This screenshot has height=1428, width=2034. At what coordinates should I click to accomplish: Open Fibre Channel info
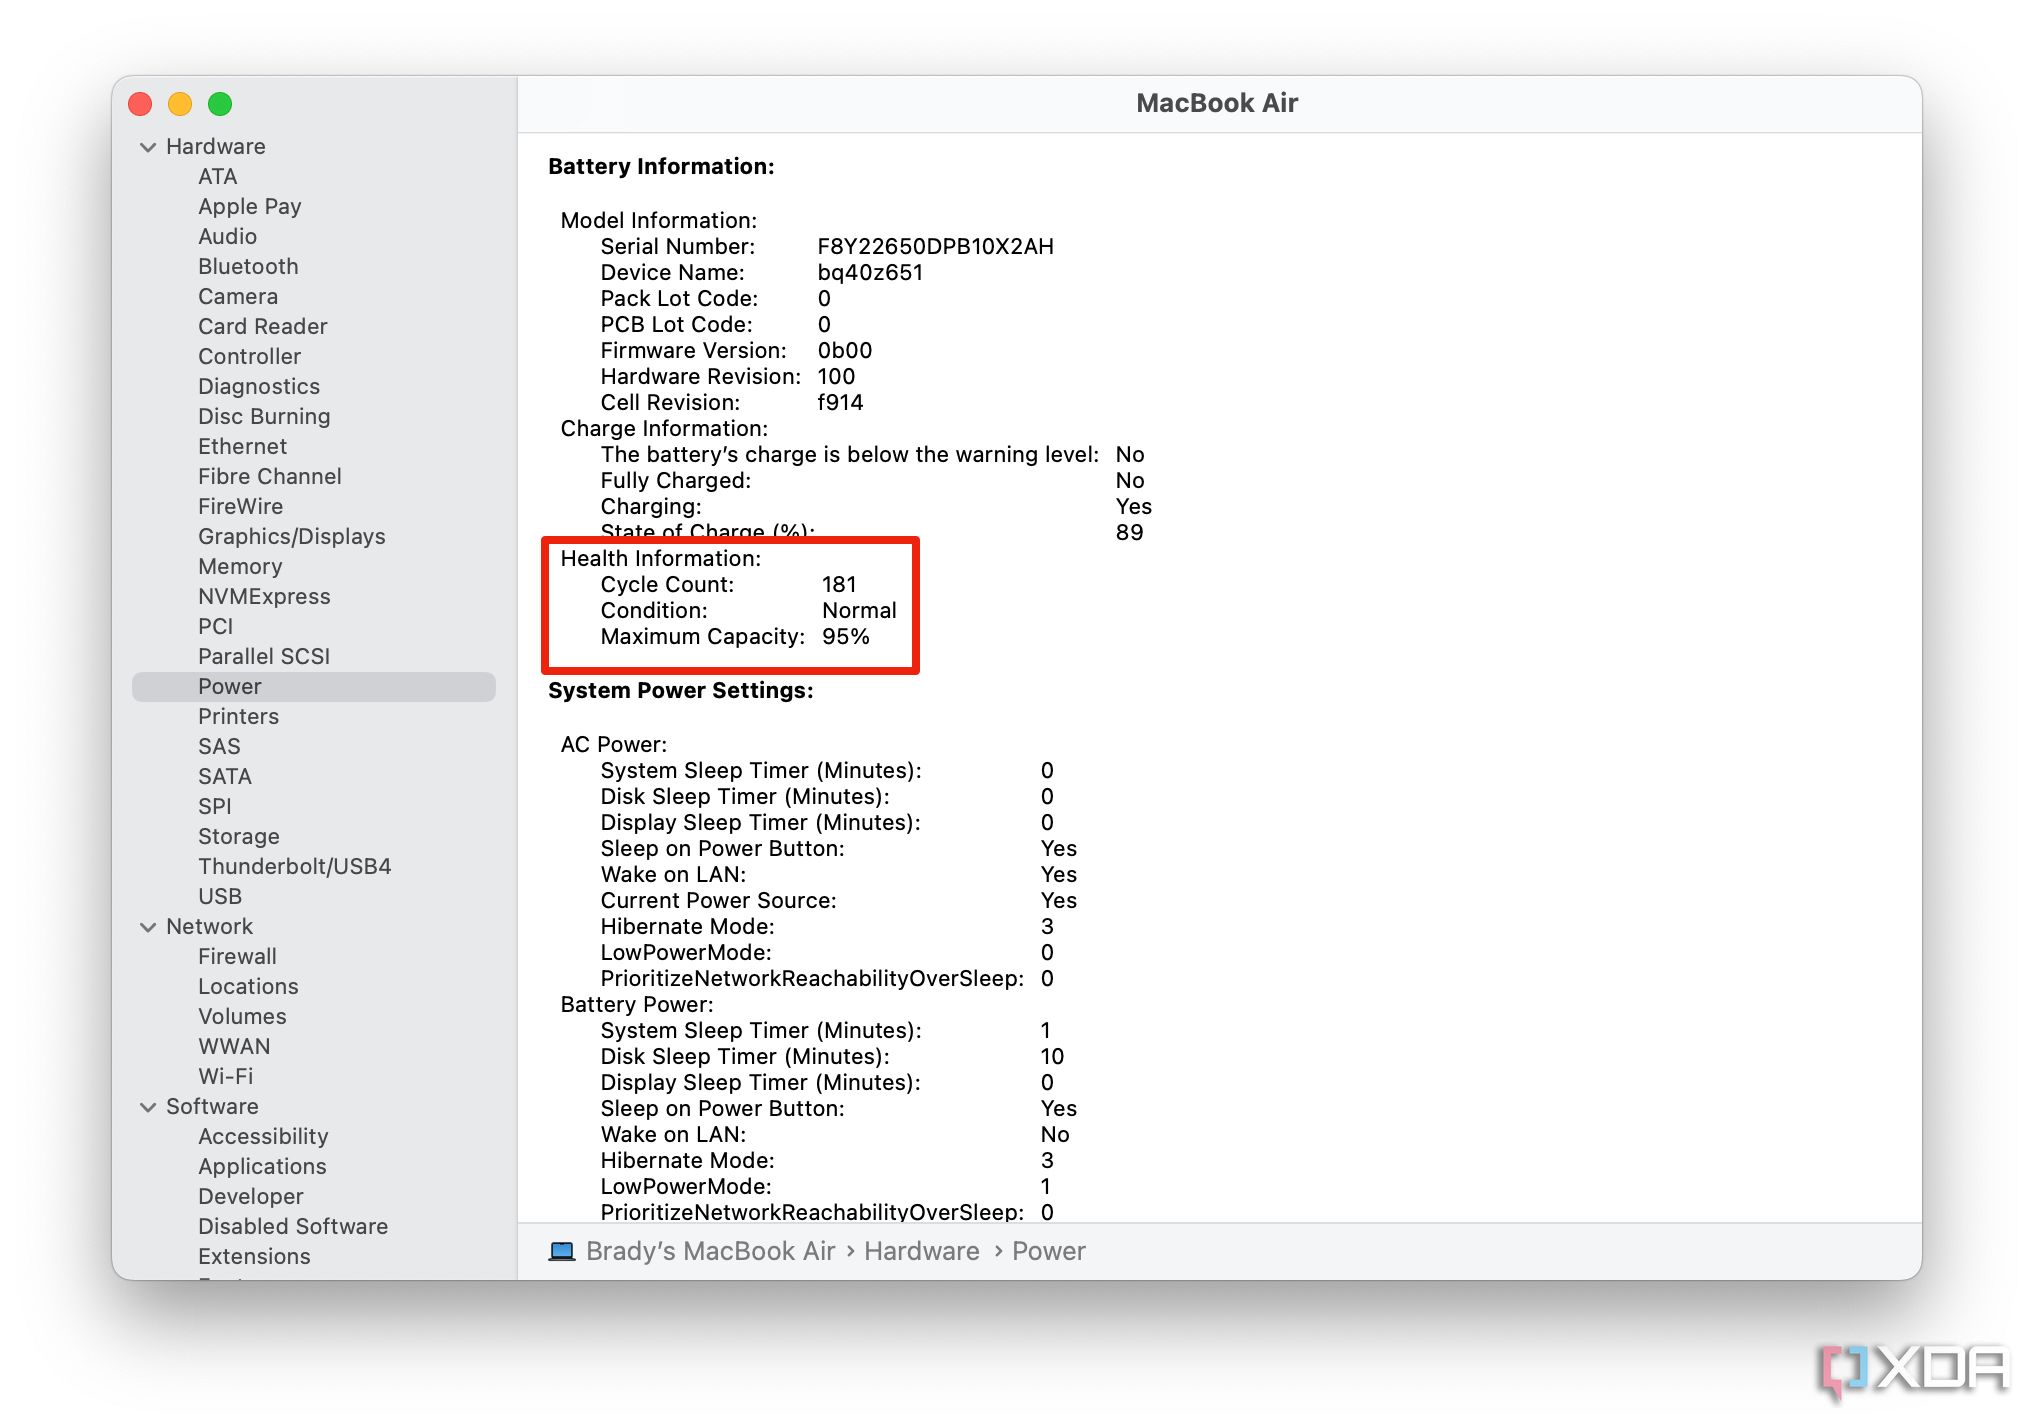pyautogui.click(x=269, y=477)
